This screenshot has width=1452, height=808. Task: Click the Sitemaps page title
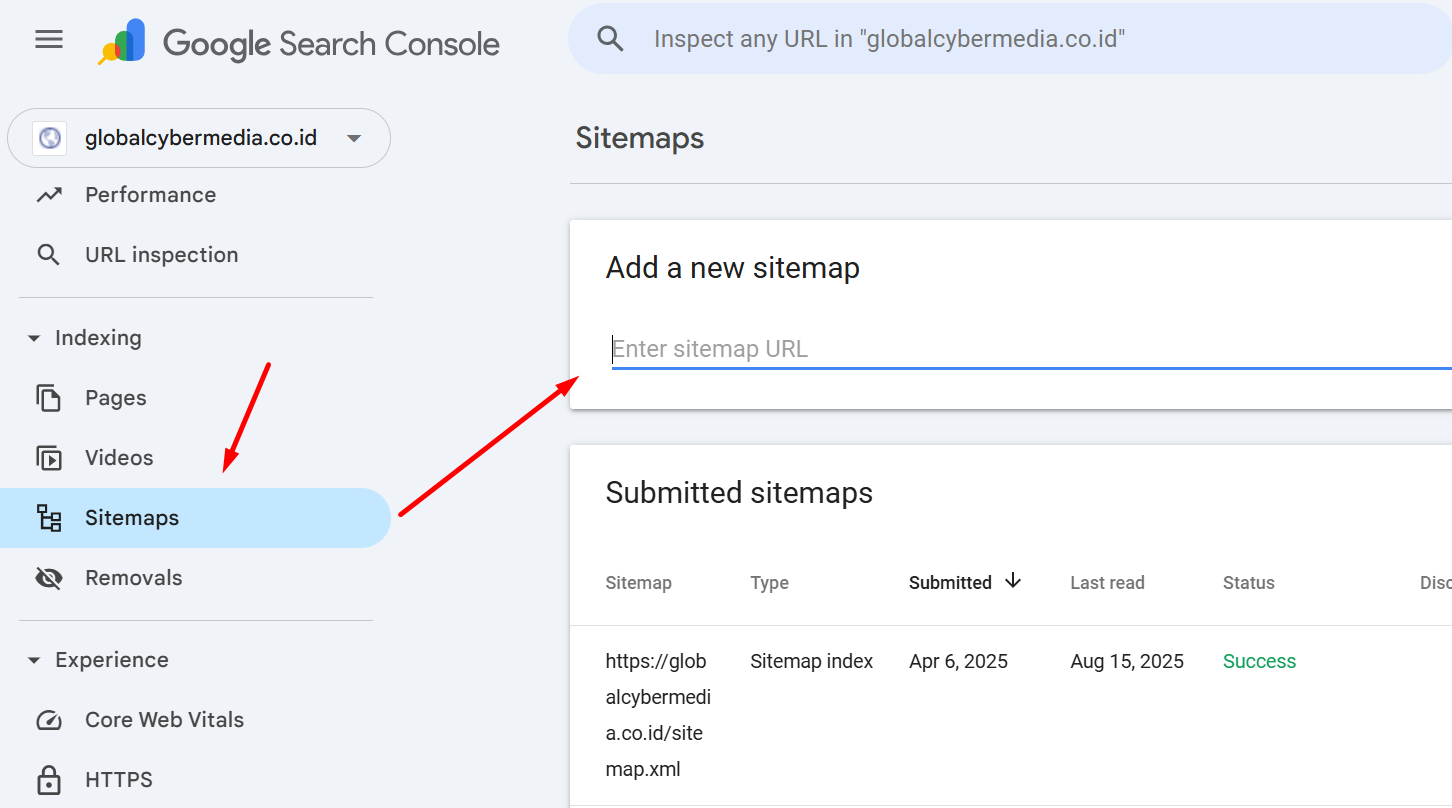coord(640,138)
